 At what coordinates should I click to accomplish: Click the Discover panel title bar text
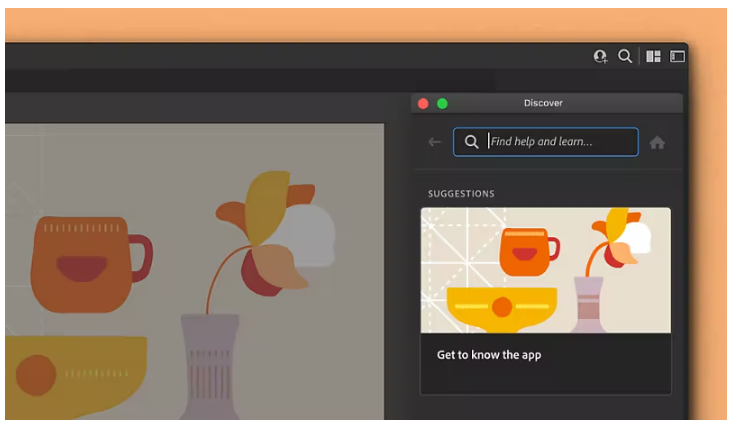coord(543,103)
